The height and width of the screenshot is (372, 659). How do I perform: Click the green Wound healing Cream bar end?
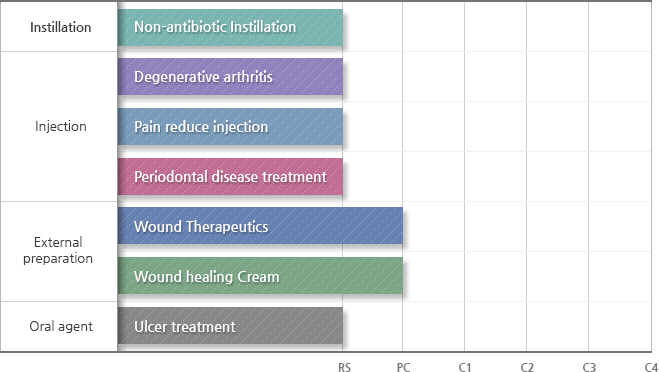click(x=401, y=276)
